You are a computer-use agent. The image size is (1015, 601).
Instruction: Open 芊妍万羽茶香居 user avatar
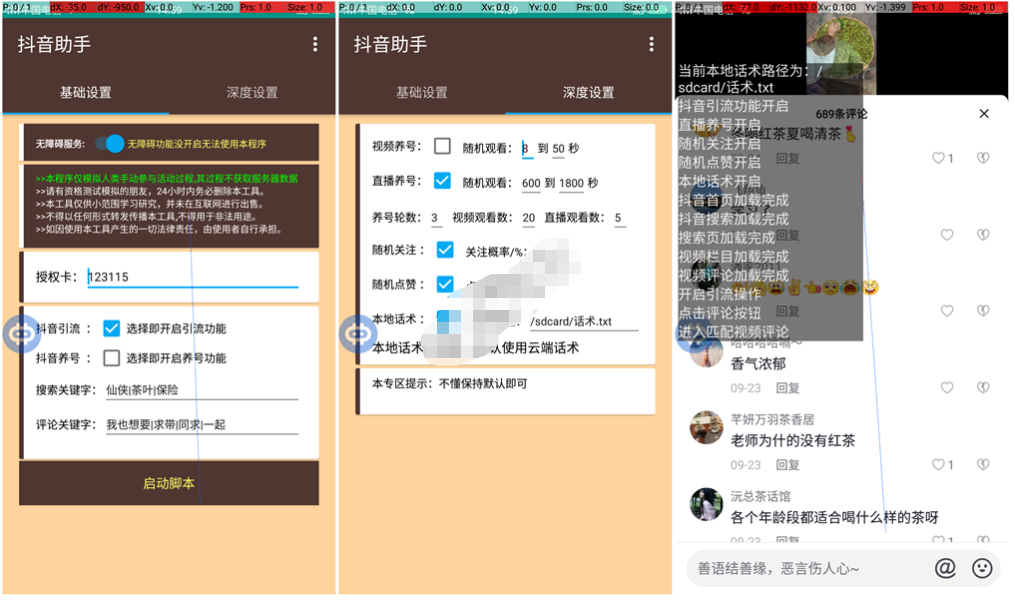(706, 427)
